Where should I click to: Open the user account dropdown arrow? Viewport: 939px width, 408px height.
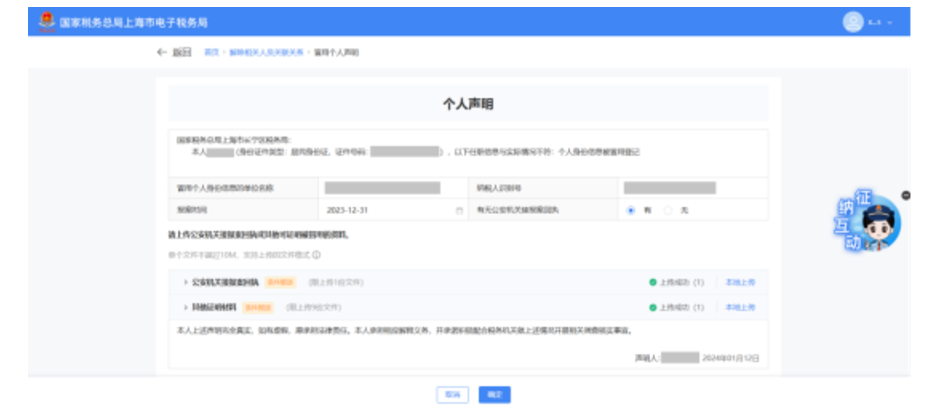click(x=890, y=22)
